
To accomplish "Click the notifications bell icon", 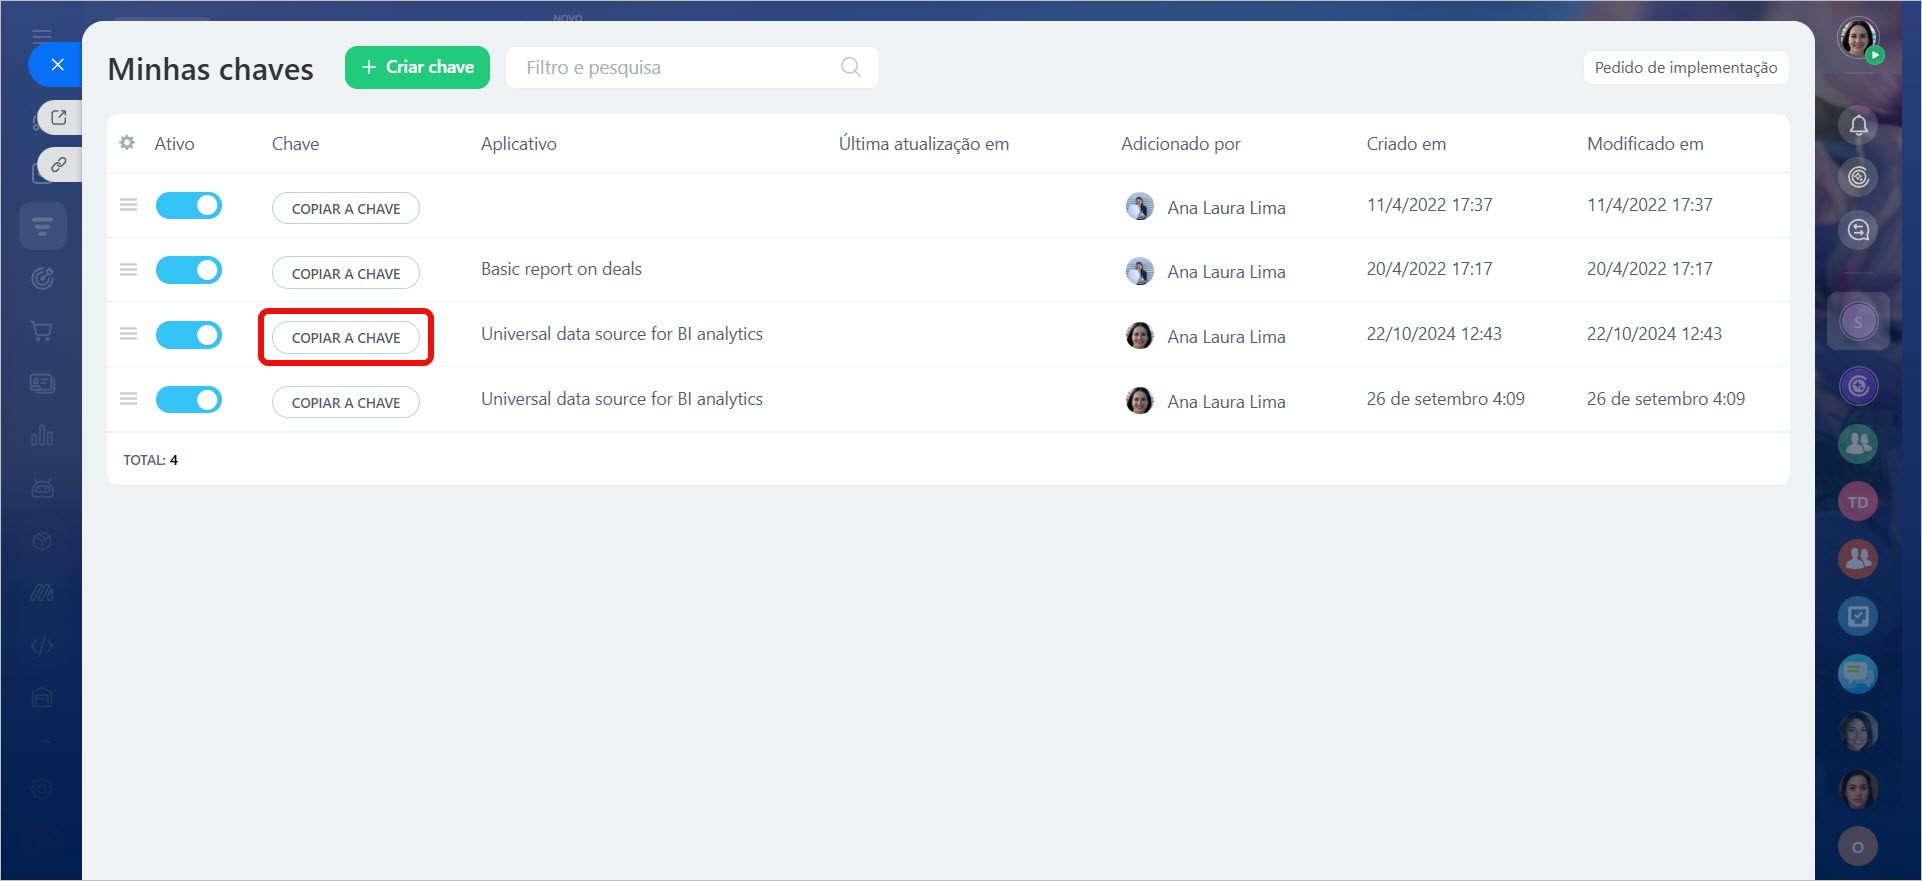I will coord(1858,125).
